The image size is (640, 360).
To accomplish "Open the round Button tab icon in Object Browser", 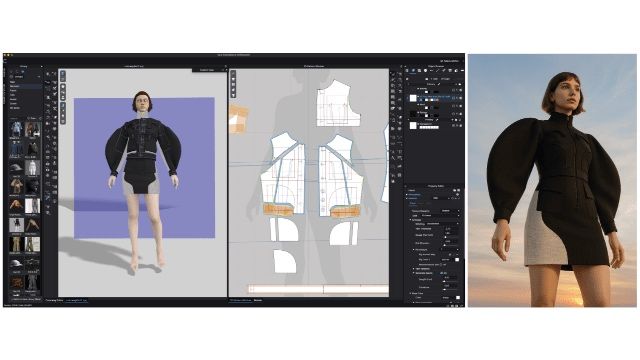I will click(x=425, y=71).
